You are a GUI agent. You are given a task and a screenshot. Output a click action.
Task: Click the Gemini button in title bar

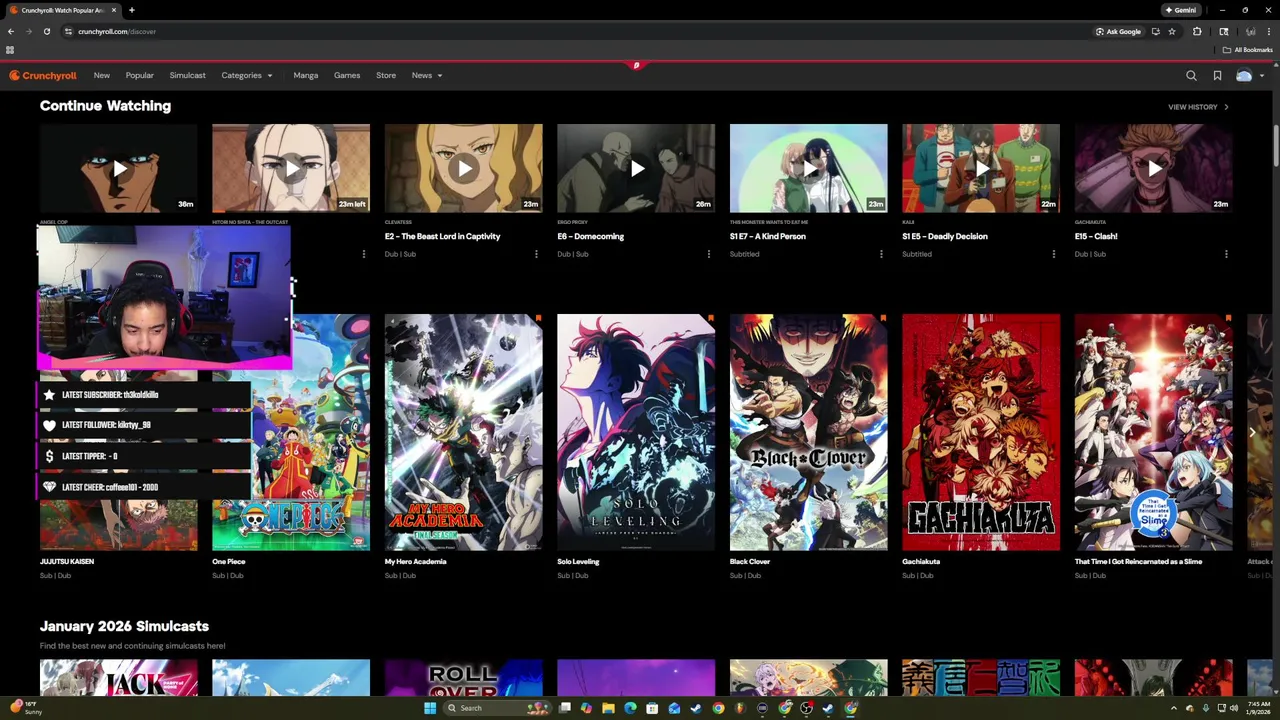(x=1181, y=10)
